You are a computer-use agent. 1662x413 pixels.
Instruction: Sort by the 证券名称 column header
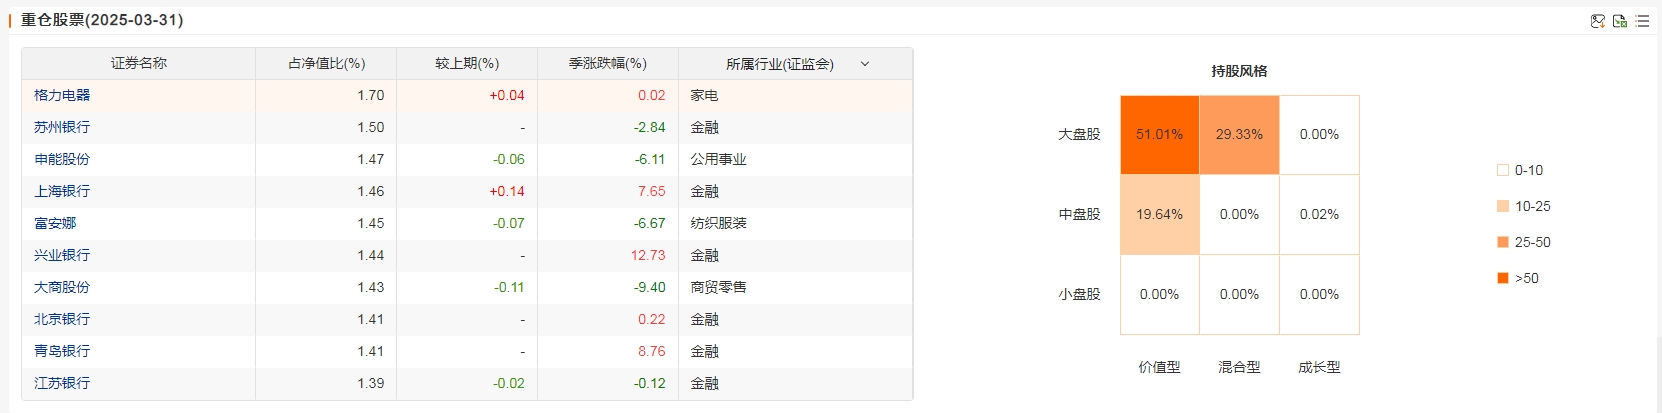pos(139,63)
